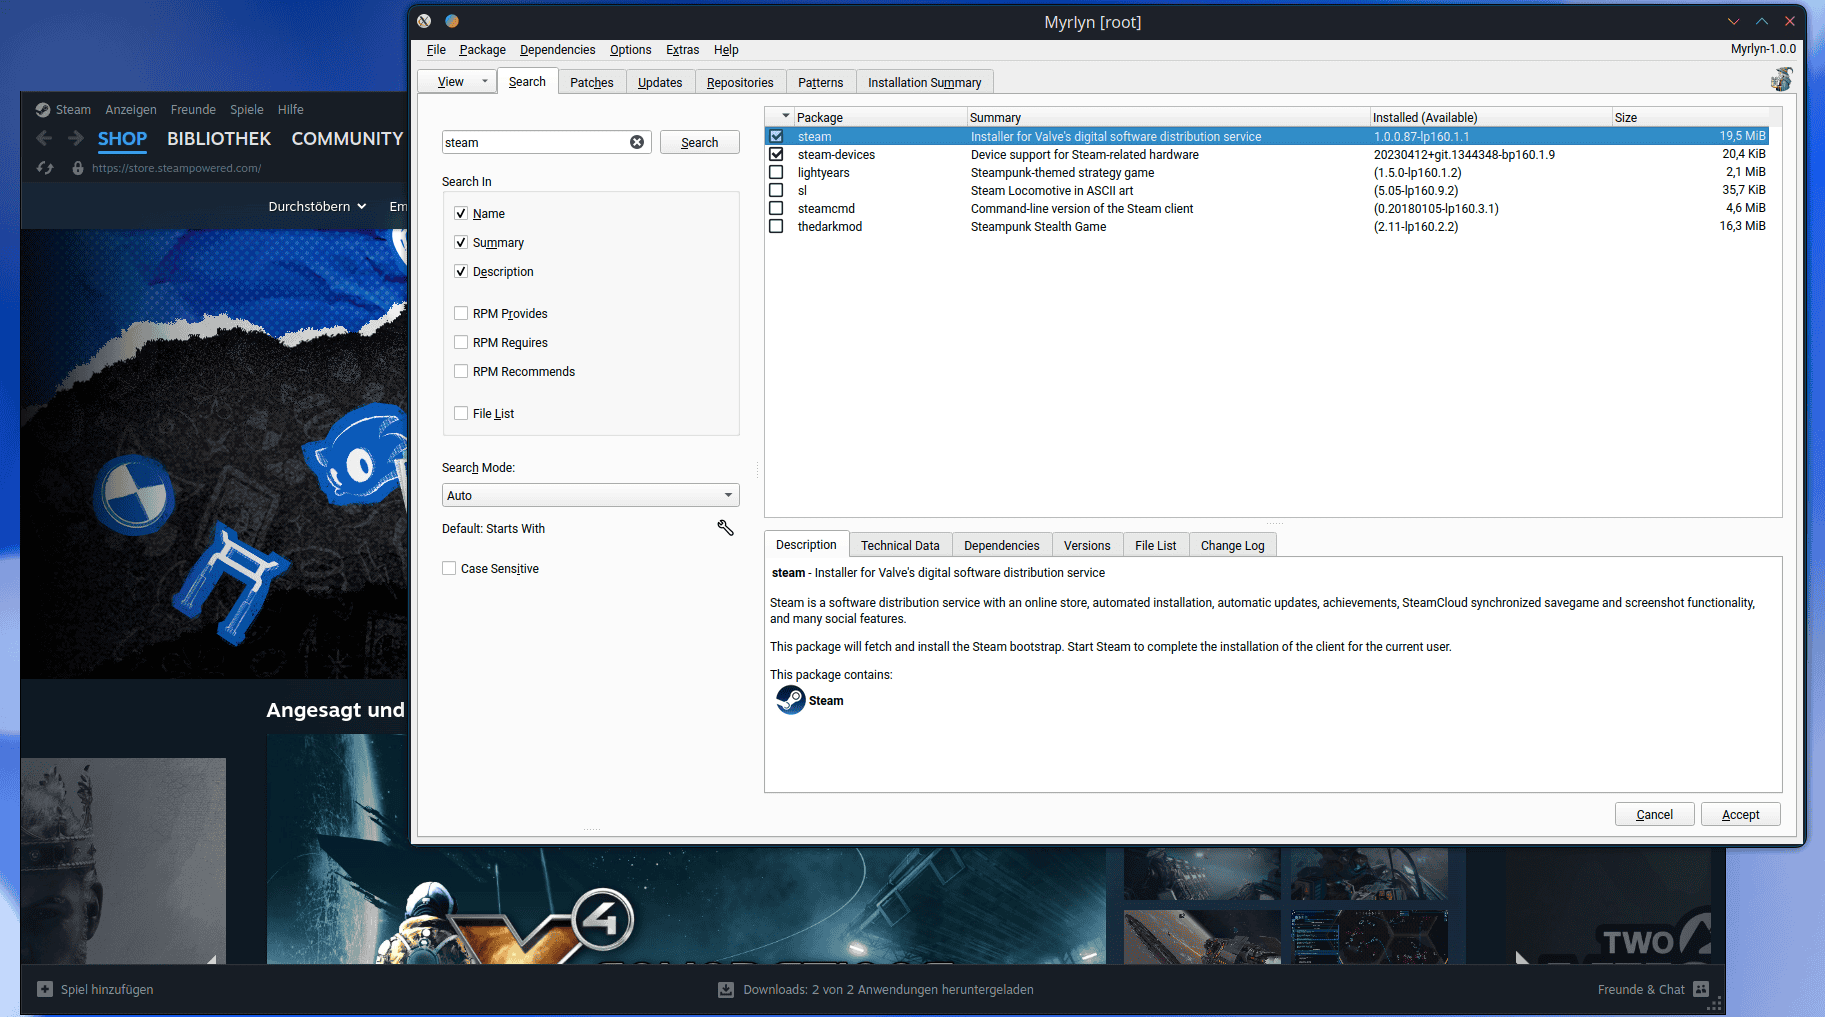Expand Durchstöbern menu in Steam store
The width and height of the screenshot is (1825, 1017).
click(317, 206)
